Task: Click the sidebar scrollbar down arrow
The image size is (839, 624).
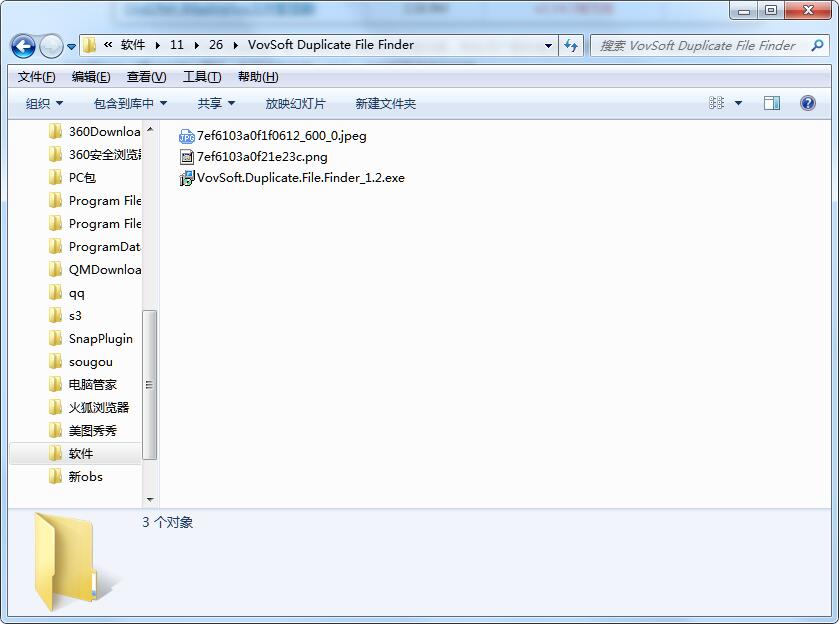Action: pos(150,499)
